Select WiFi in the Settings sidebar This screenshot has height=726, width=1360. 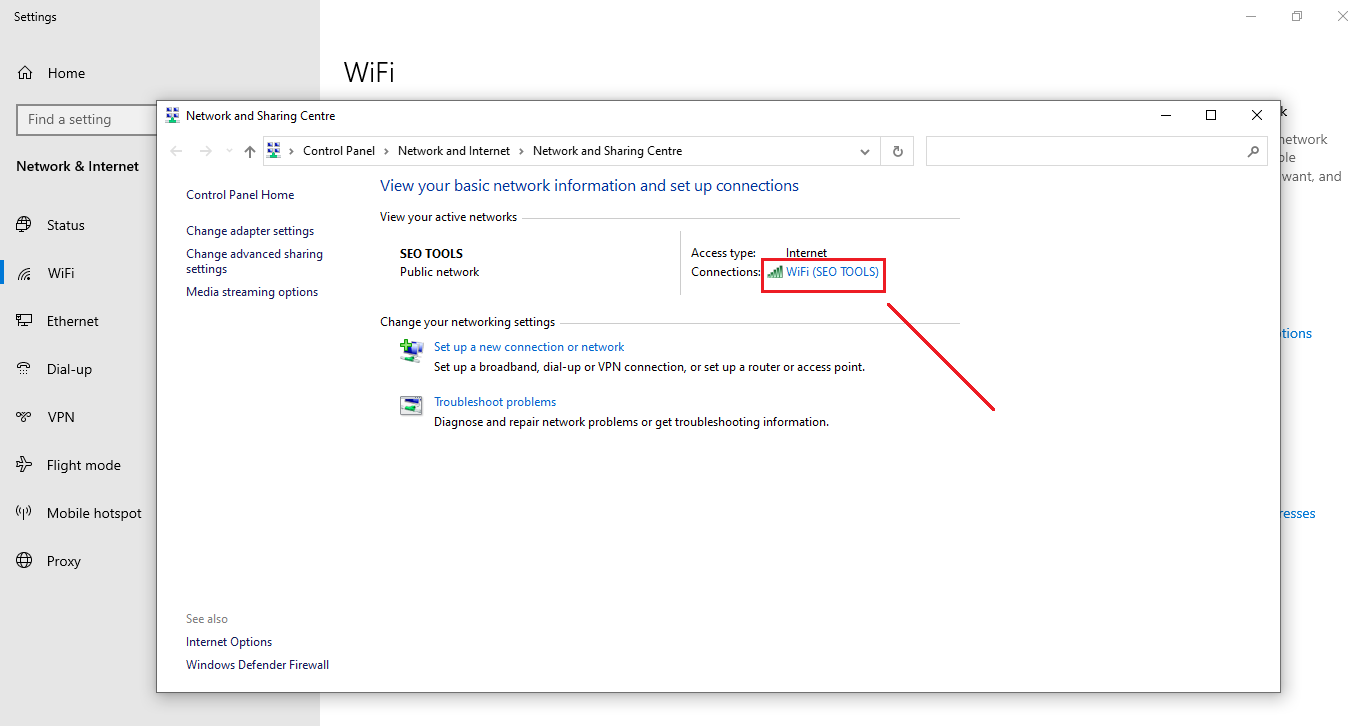tap(60, 273)
